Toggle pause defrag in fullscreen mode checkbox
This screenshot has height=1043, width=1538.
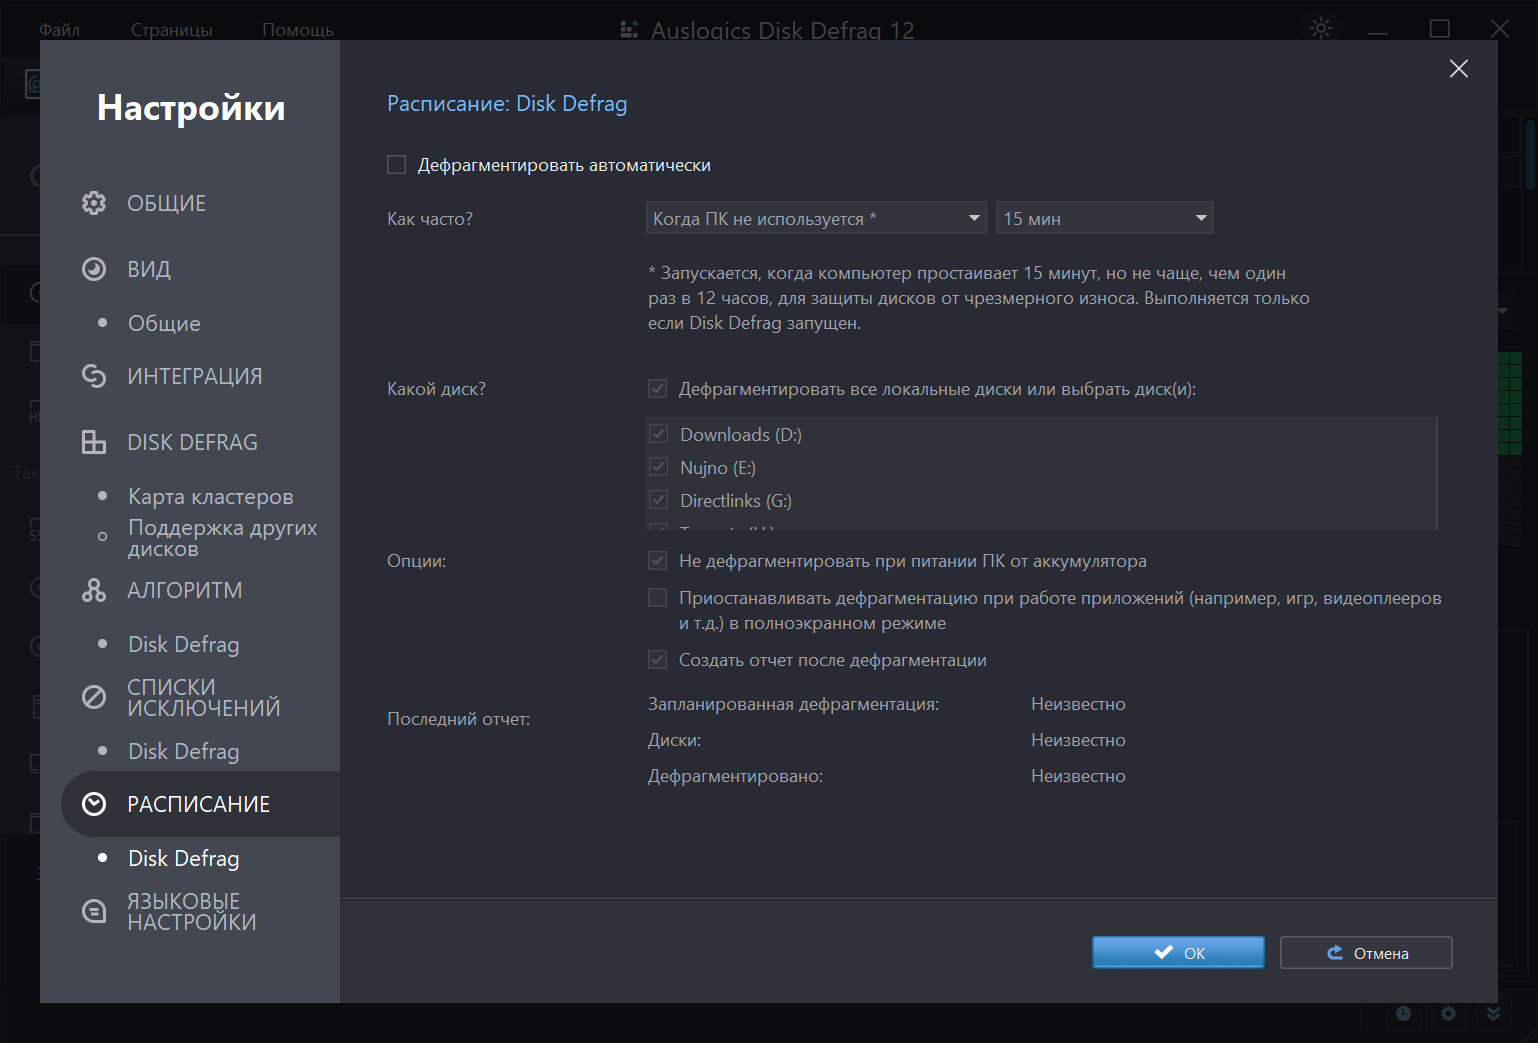click(x=658, y=598)
